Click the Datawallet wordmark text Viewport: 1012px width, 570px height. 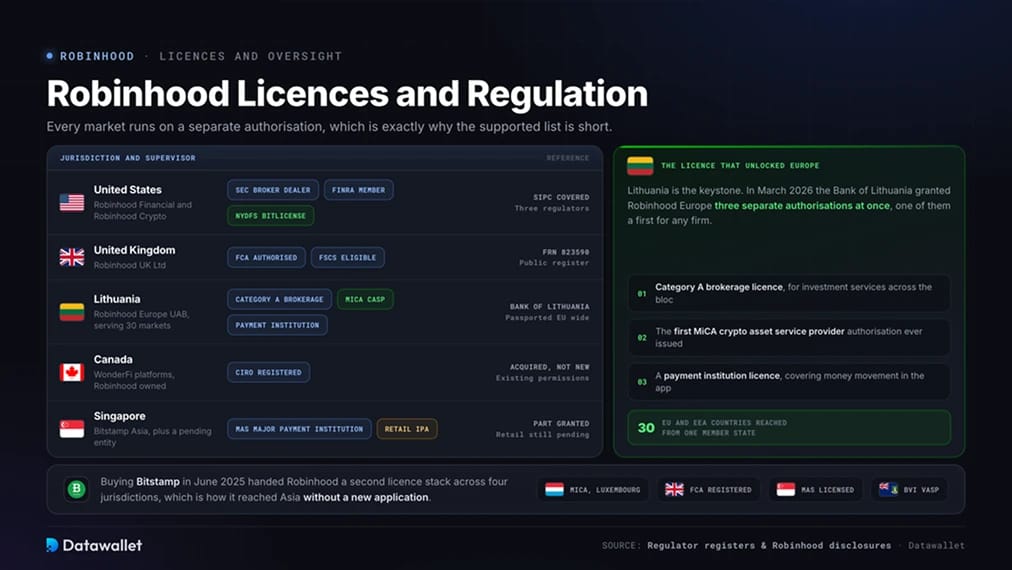102,545
